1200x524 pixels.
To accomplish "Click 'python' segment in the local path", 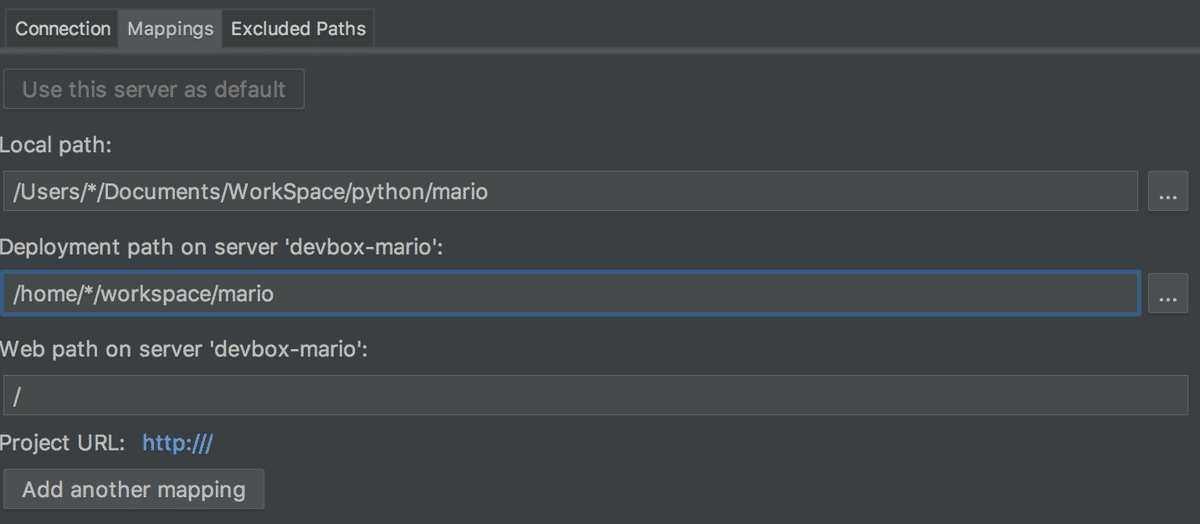I will point(387,191).
